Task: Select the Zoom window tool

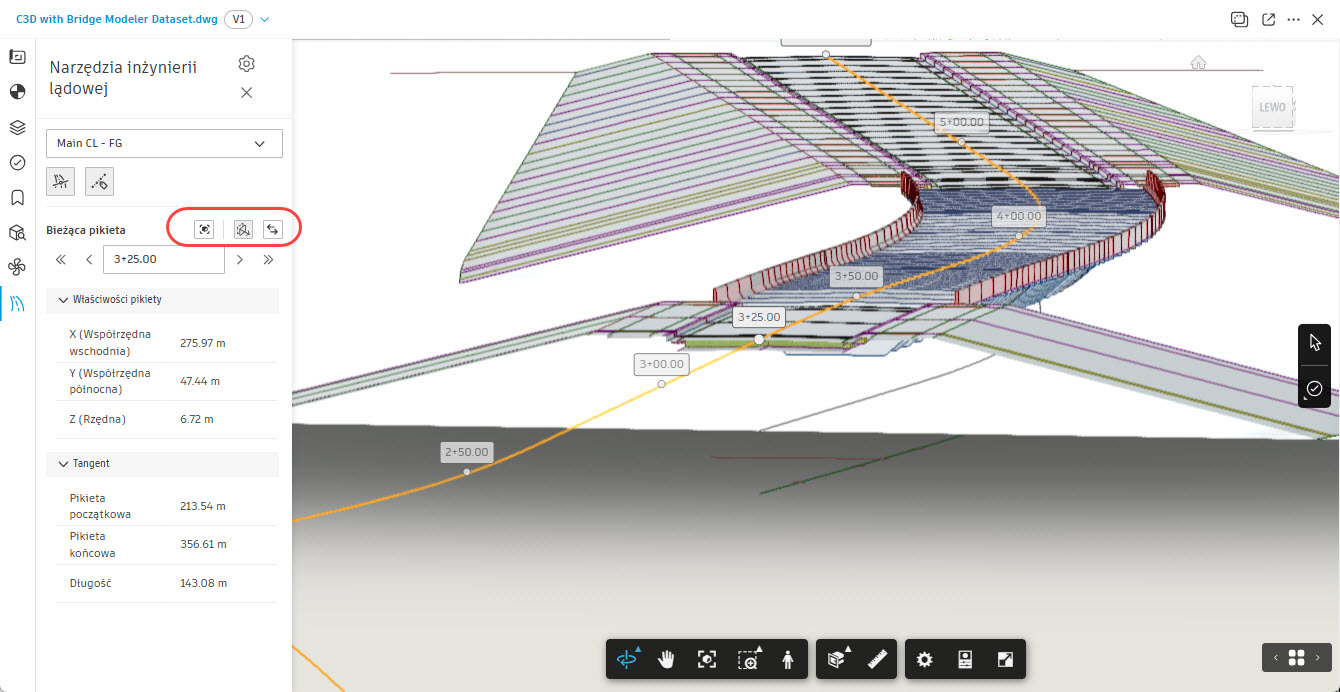Action: (748, 660)
